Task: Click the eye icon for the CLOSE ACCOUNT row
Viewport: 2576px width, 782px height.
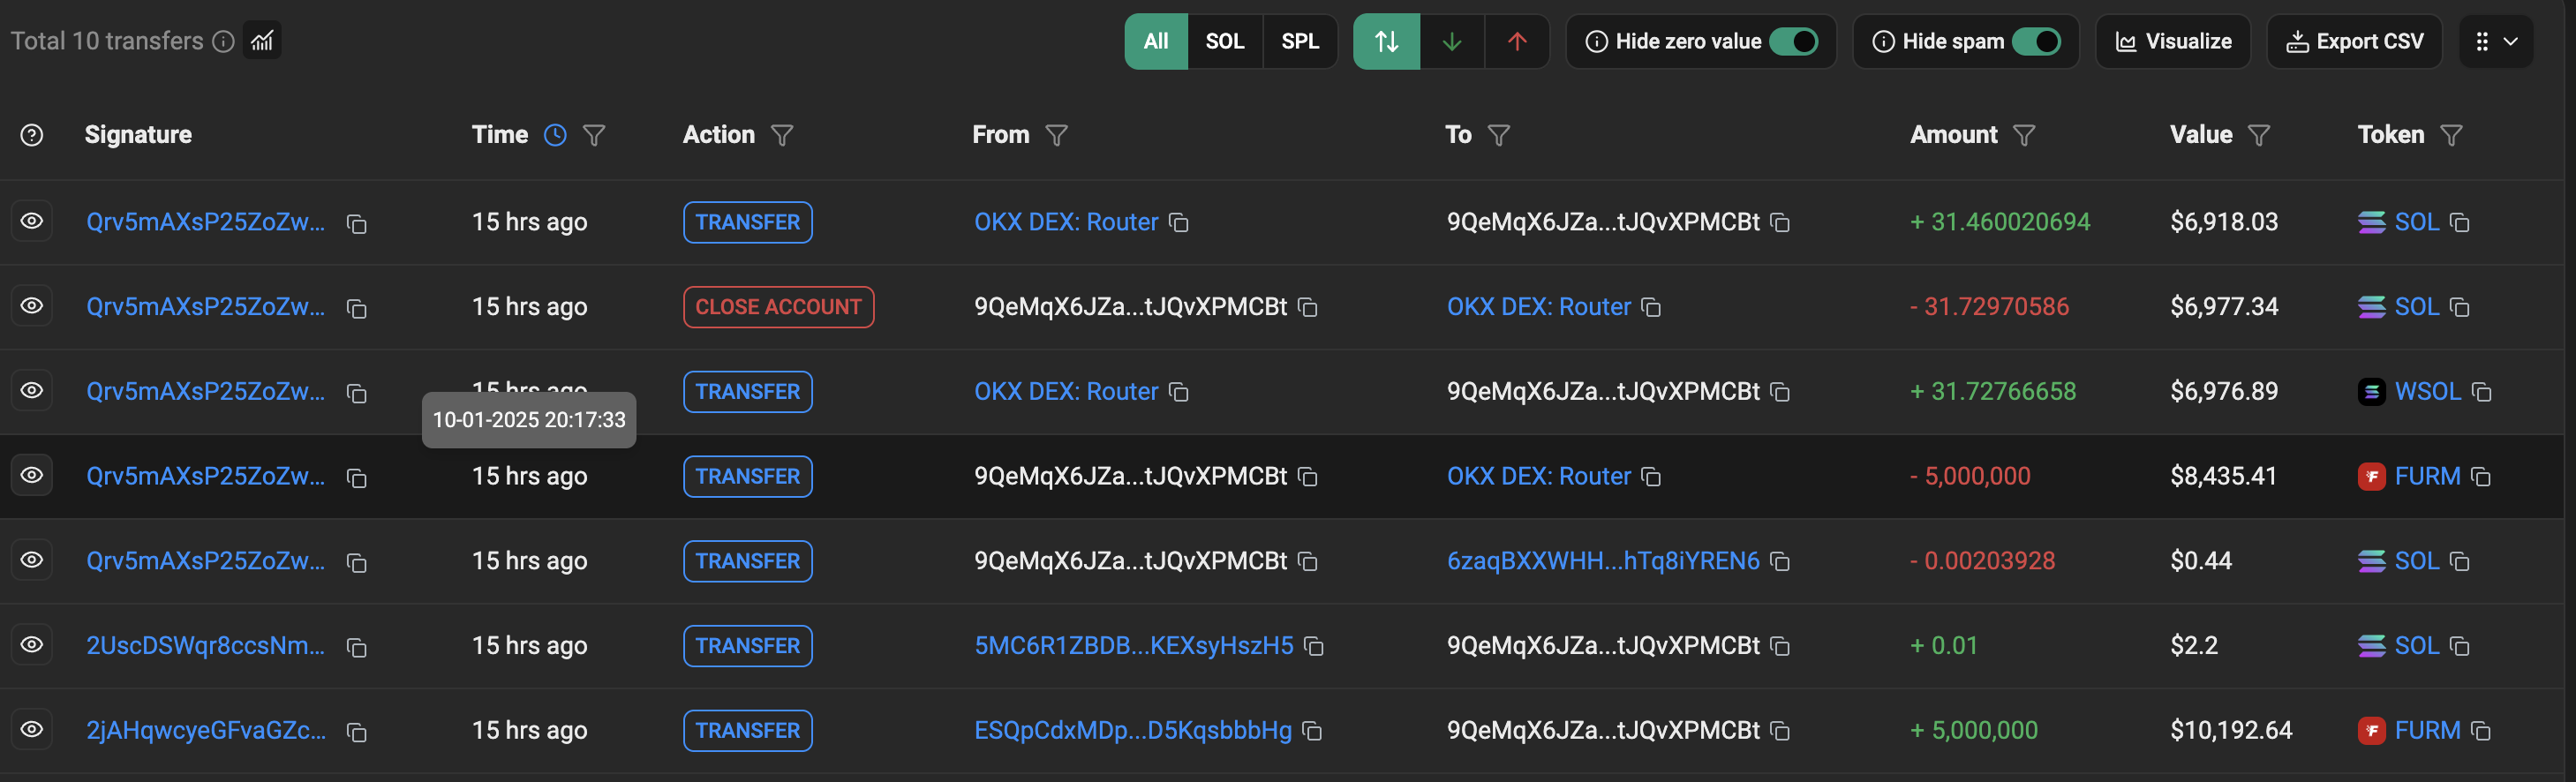Action: coord(32,306)
